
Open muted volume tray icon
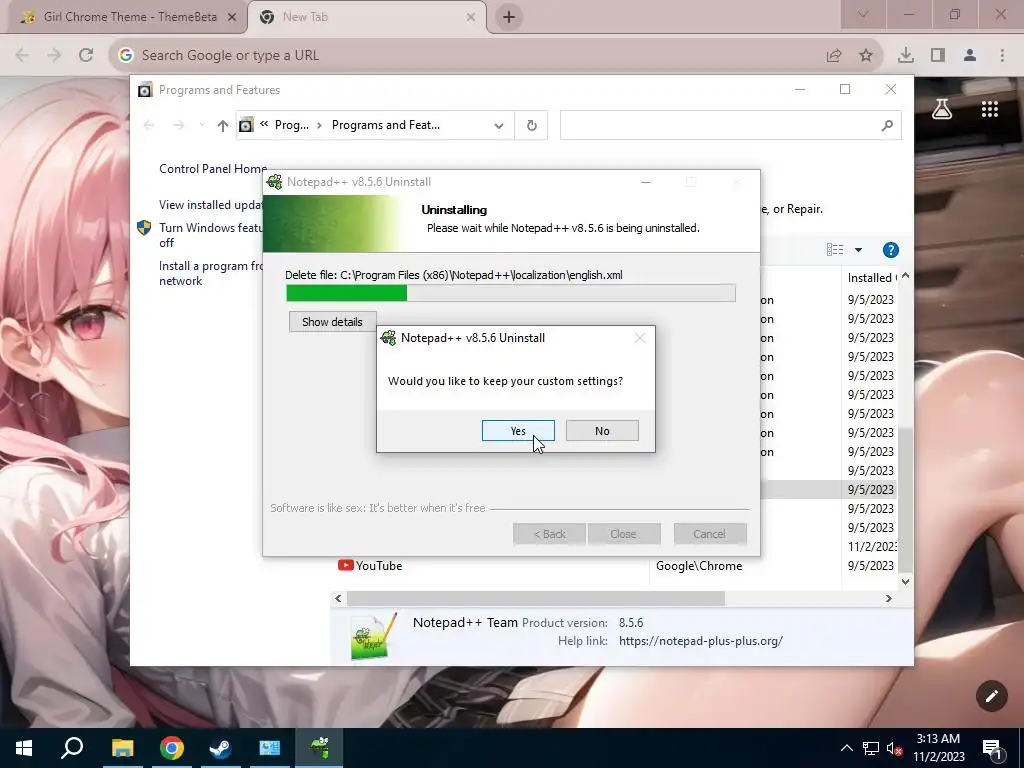point(894,748)
